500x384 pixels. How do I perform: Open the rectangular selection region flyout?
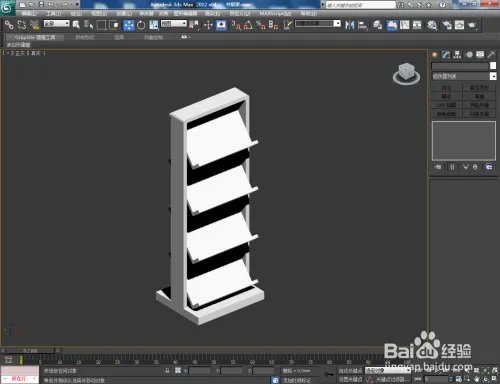101,25
